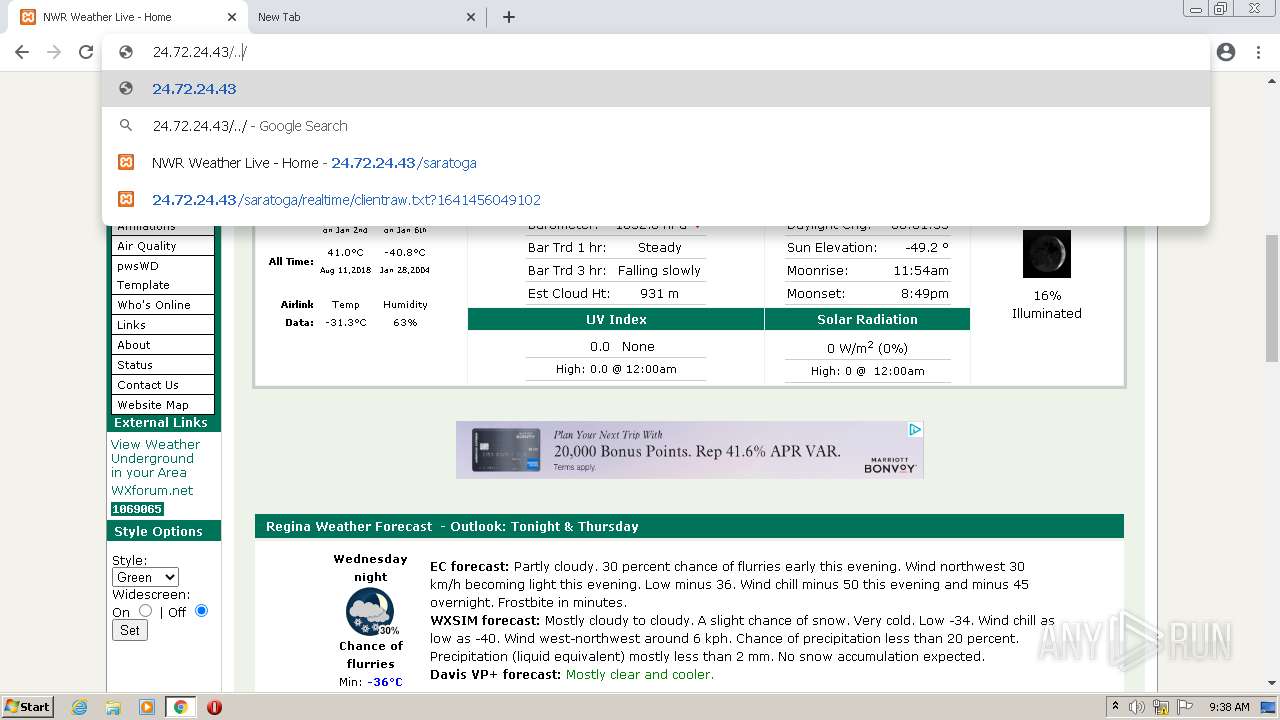This screenshot has width=1280, height=720.
Task: Select the NWR Weather Live saratoga suggestion
Action: pyautogui.click(x=656, y=163)
